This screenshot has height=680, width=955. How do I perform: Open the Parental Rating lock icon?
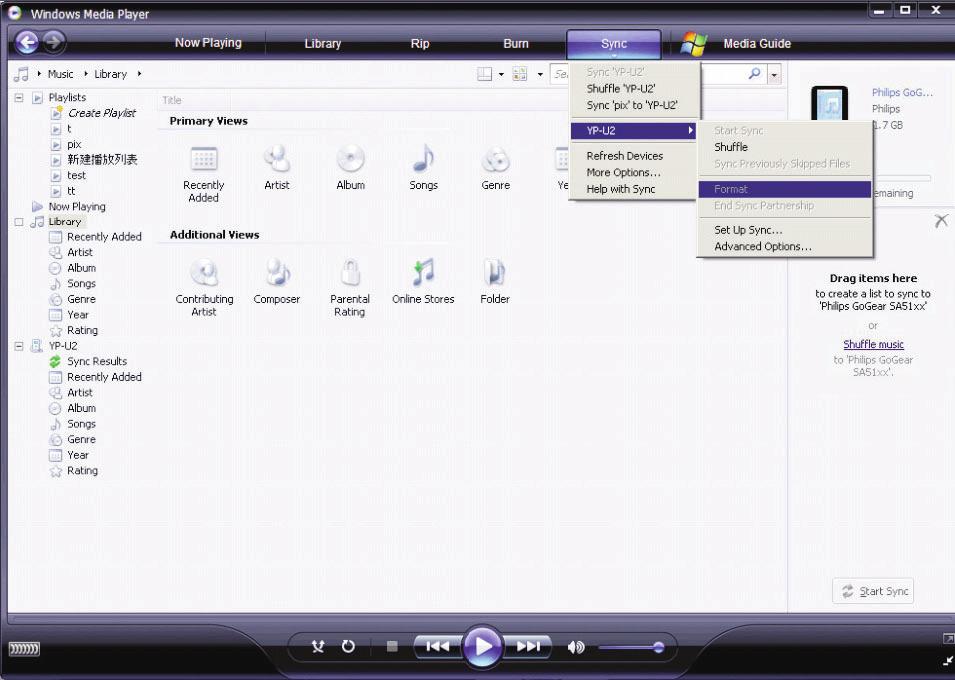pyautogui.click(x=350, y=272)
